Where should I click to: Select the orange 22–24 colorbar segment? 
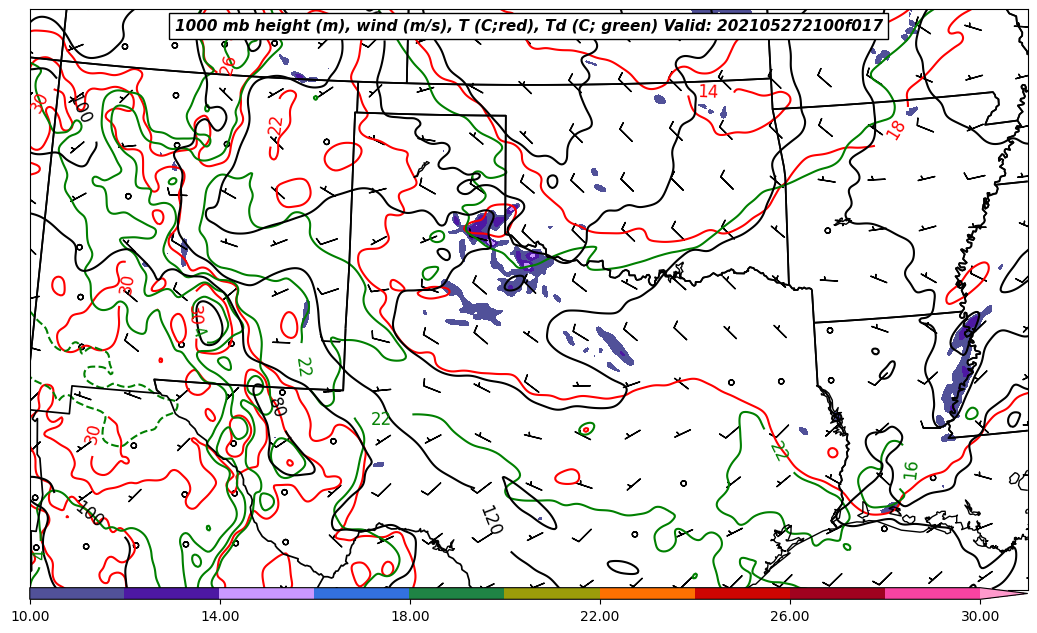coord(647,593)
